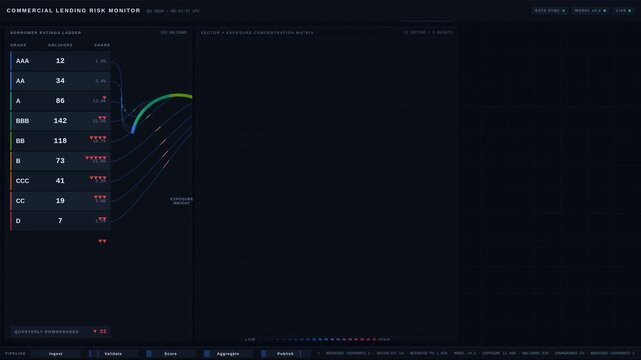Click the Validate pipeline stage
Viewport: 641px width, 360px height.
point(113,354)
